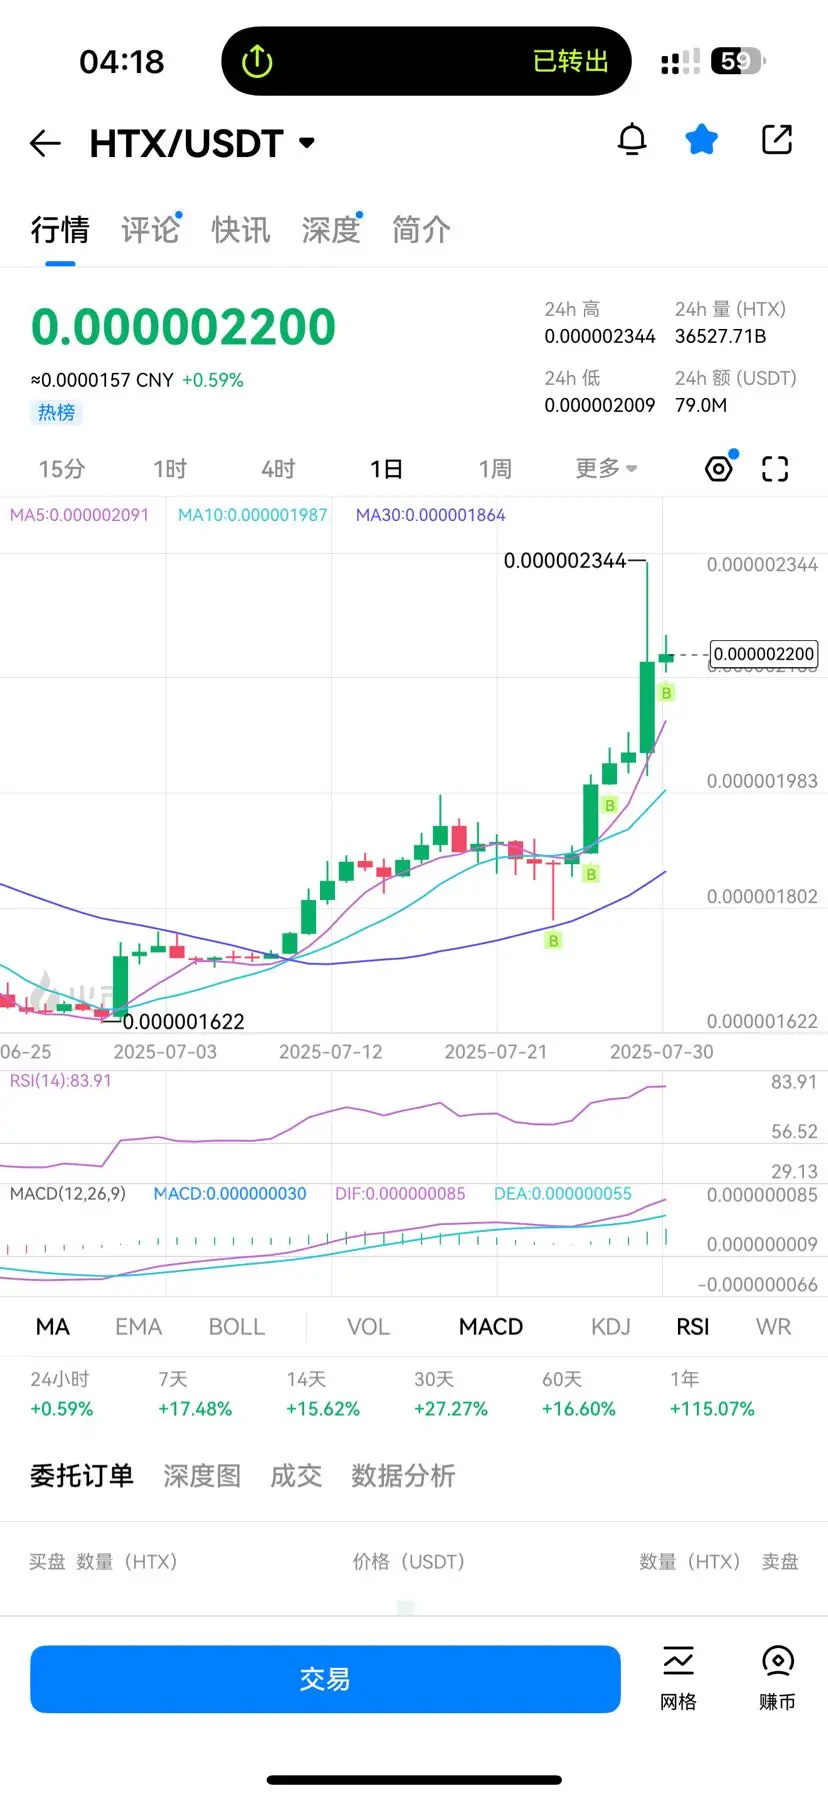This screenshot has height=1800, width=828.
Task: Tap the DEA:0.000000055 value
Action: (x=563, y=1194)
